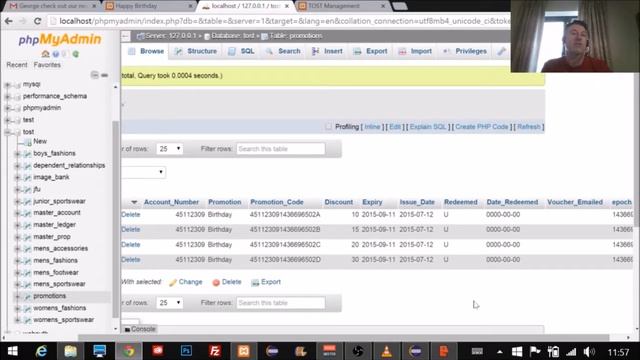Click the action flag tray icon
The height and width of the screenshot is (360, 640).
coord(535,351)
